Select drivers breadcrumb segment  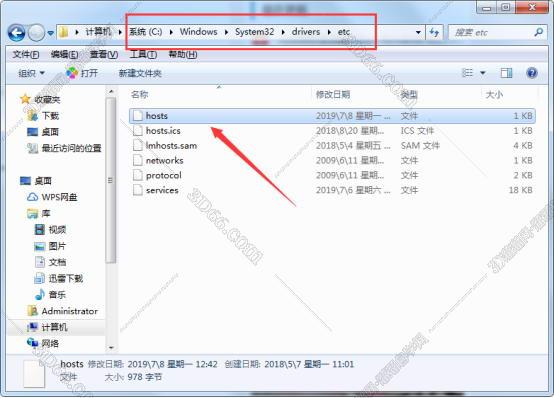[x=306, y=32]
